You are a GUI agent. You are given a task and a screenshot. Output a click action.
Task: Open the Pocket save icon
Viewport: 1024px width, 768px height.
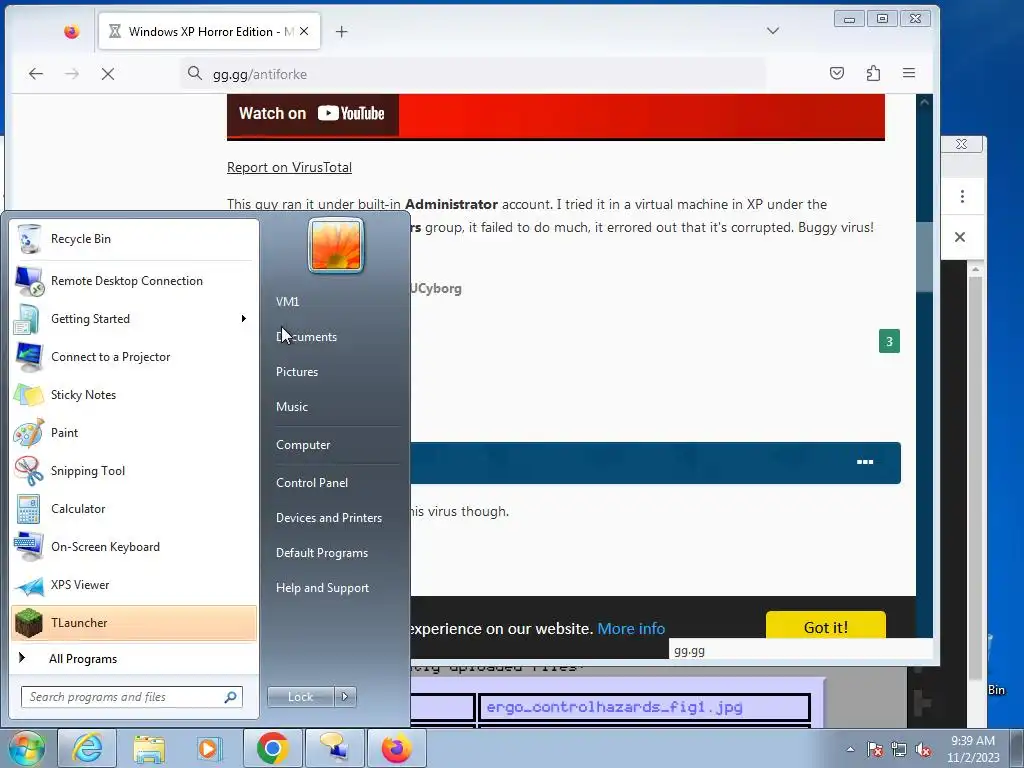837,73
